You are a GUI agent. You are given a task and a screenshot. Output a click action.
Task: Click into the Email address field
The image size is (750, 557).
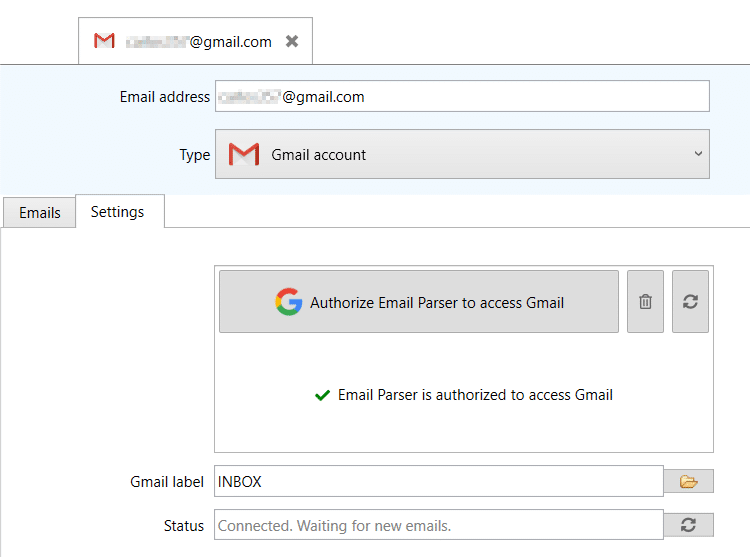point(462,96)
